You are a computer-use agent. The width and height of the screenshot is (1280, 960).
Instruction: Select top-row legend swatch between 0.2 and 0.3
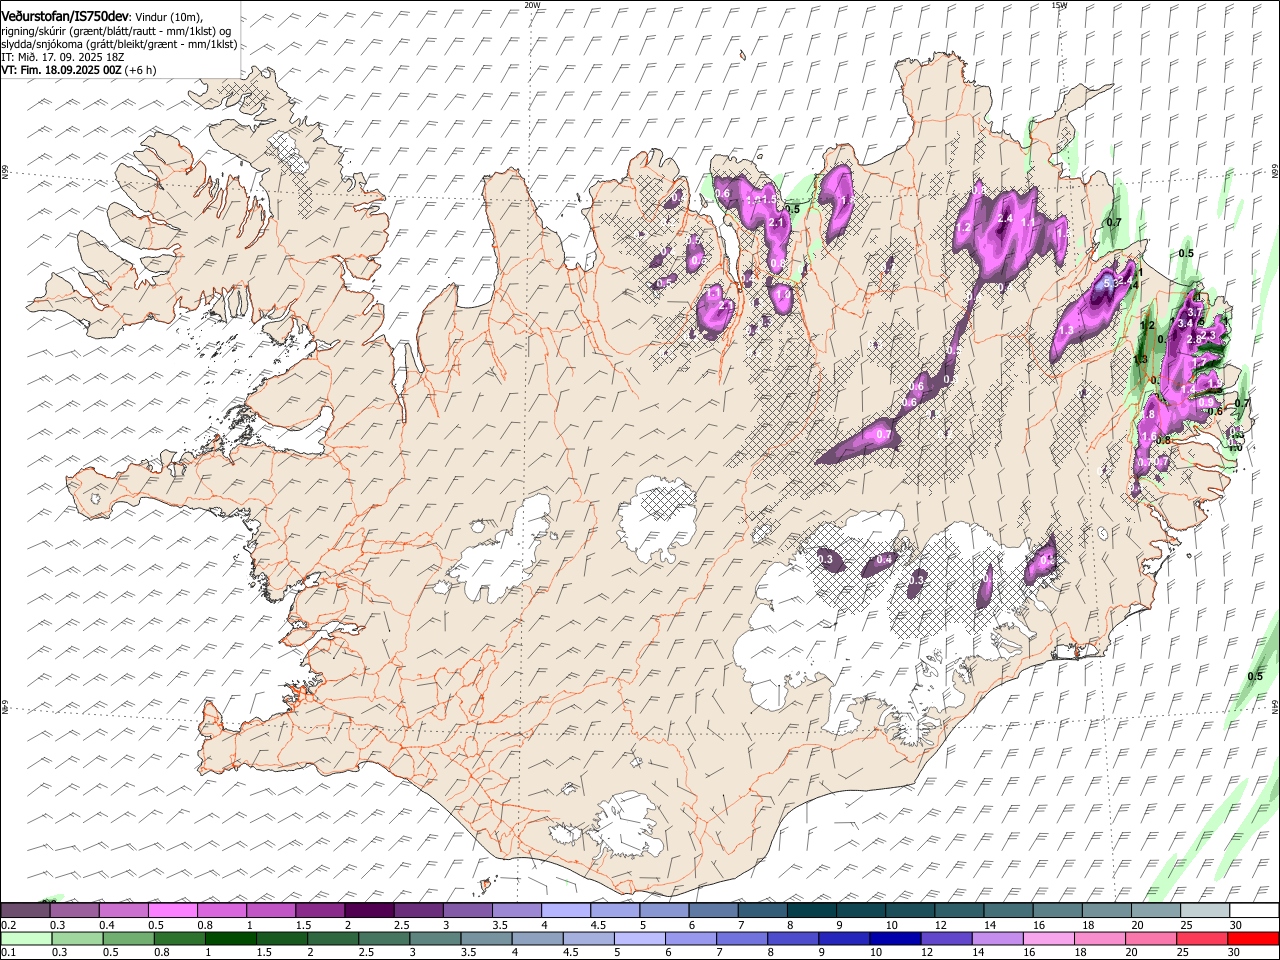coord(25,911)
